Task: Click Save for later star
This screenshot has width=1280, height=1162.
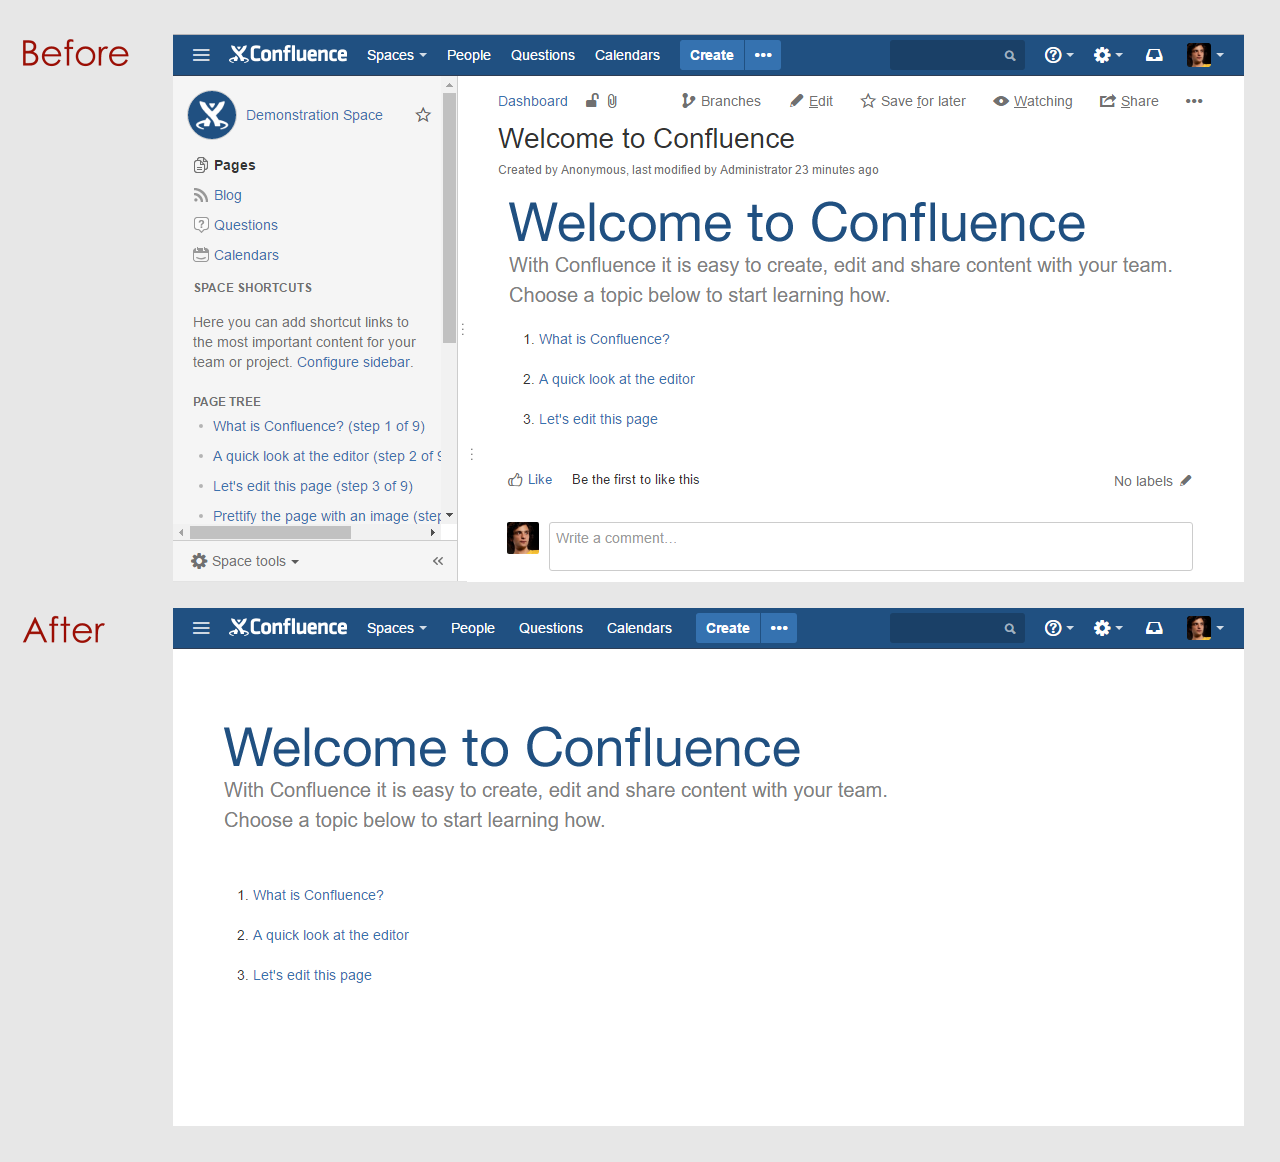Action: 913,101
